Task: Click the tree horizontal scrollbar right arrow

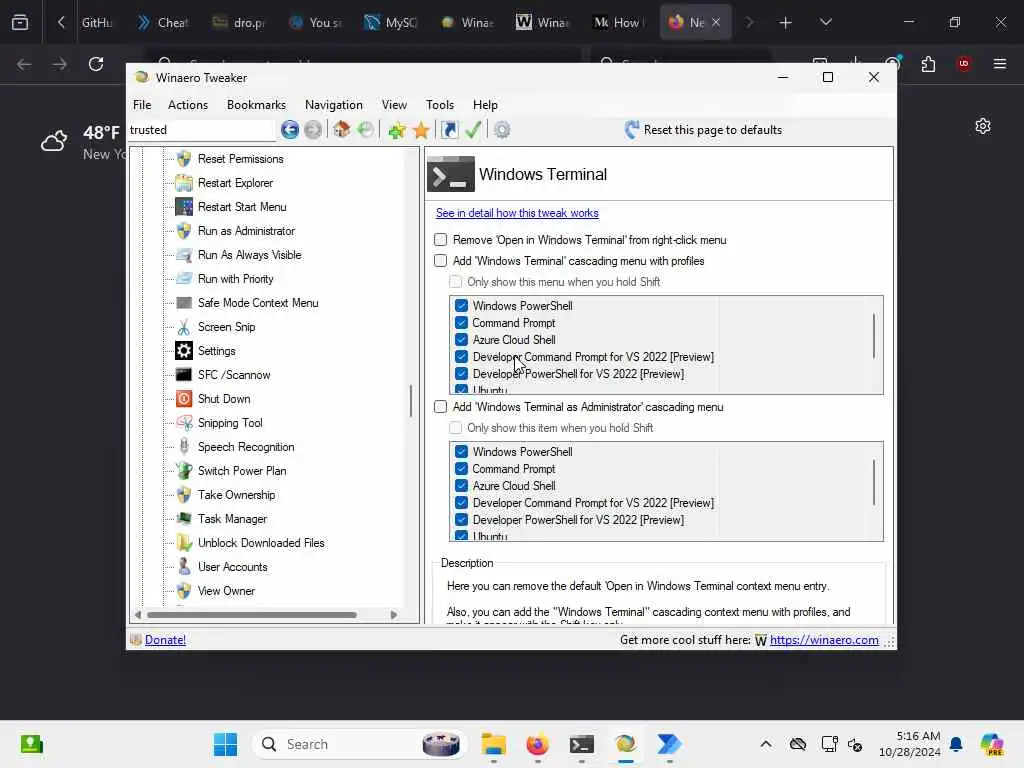Action: [394, 615]
